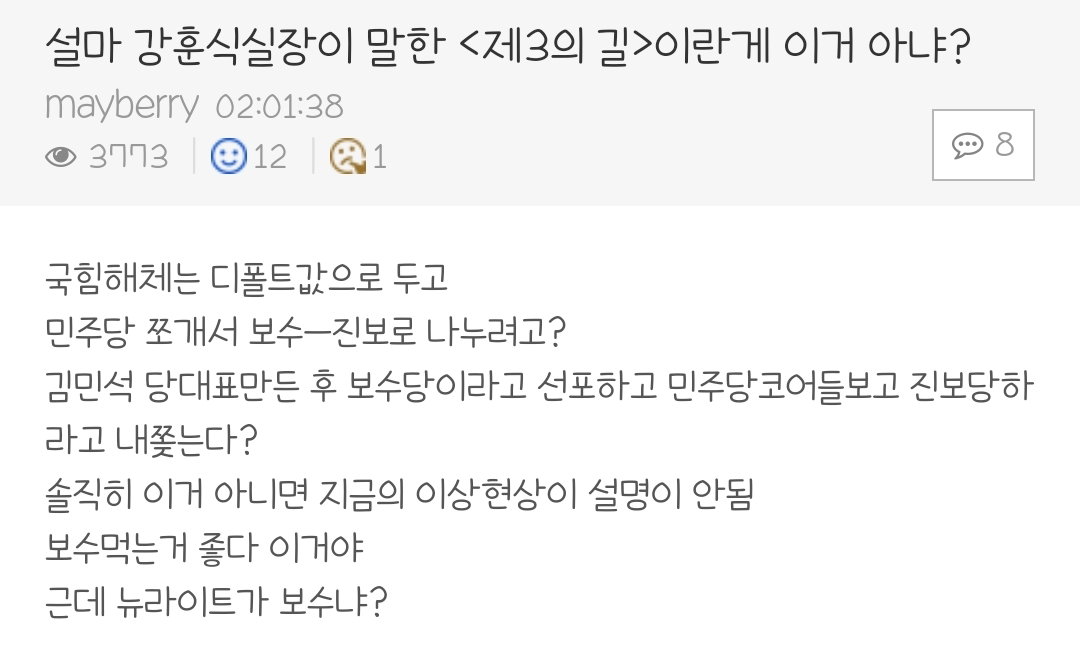Click the line 민주당 쪼개서 보수—진보로 나누려고?
Viewport: 1080px width, 655px height.
305,331
